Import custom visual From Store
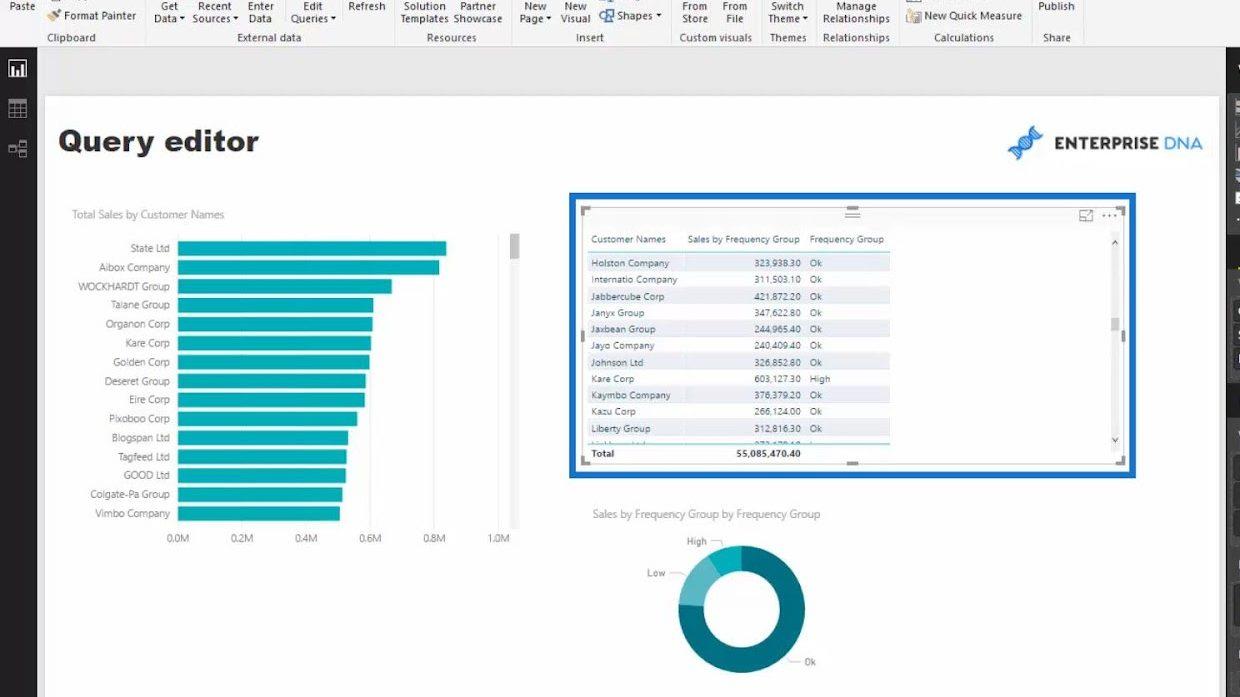The height and width of the screenshot is (697, 1240). tap(695, 12)
